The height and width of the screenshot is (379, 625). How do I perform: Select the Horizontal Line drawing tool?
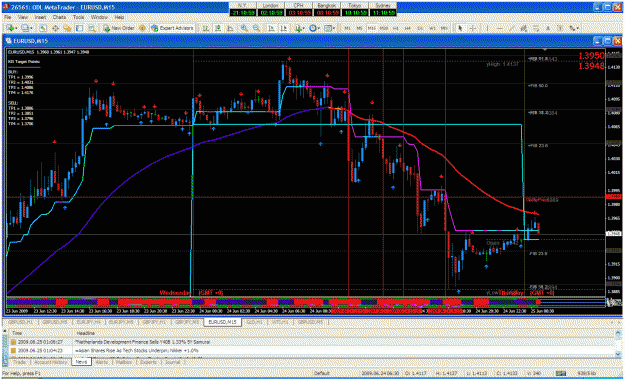[x=500, y=28]
